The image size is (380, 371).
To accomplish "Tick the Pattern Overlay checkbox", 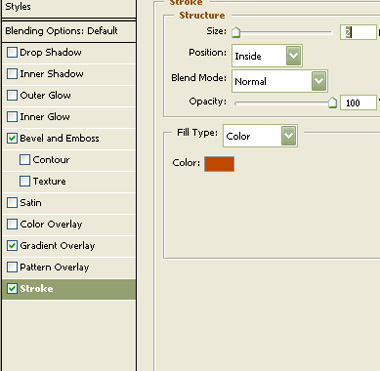I will (x=12, y=267).
